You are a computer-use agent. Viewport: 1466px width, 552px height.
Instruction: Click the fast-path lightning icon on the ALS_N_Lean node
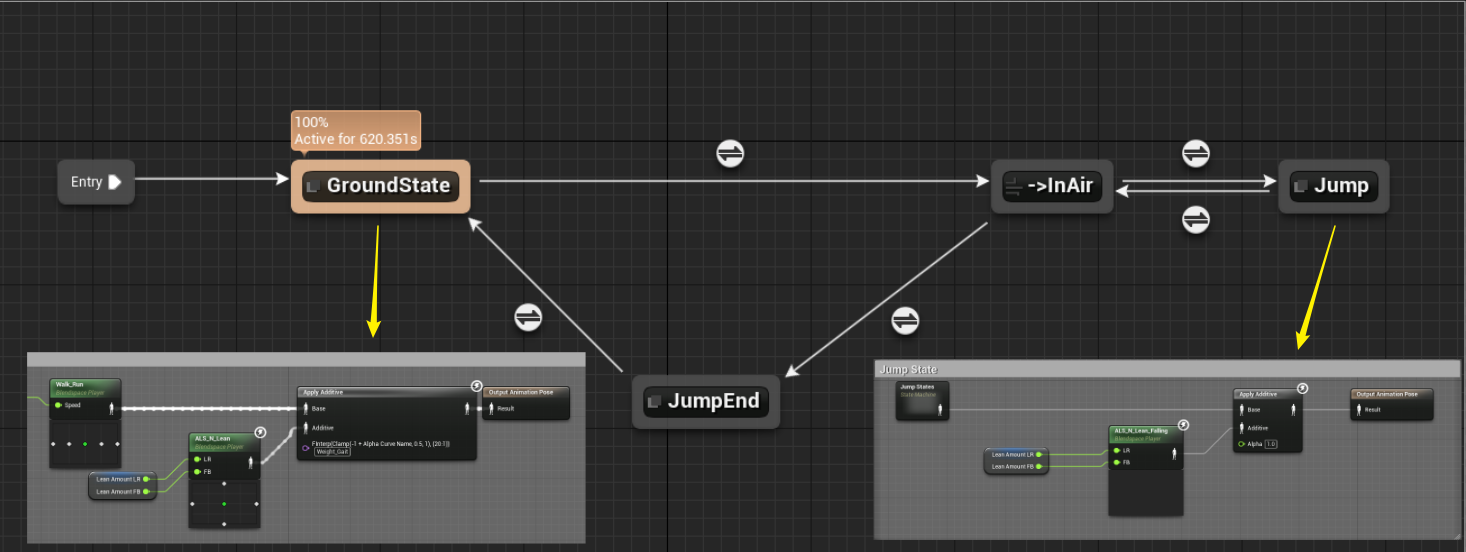tap(260, 432)
